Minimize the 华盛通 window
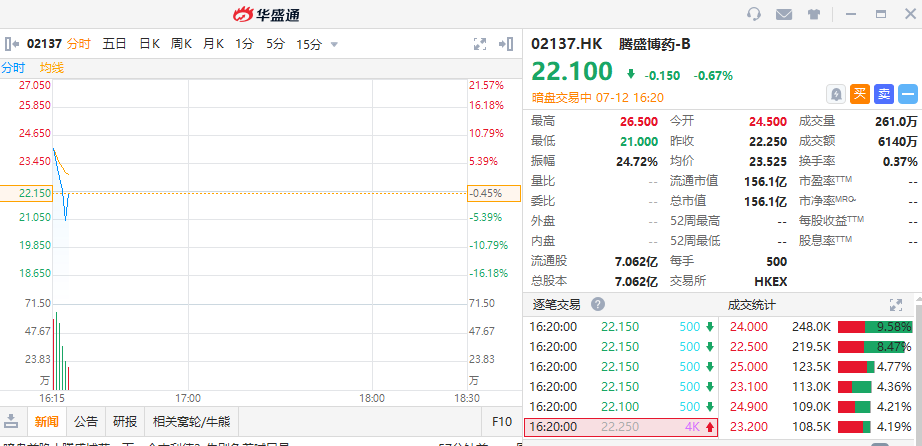The width and height of the screenshot is (922, 446). coord(850,14)
